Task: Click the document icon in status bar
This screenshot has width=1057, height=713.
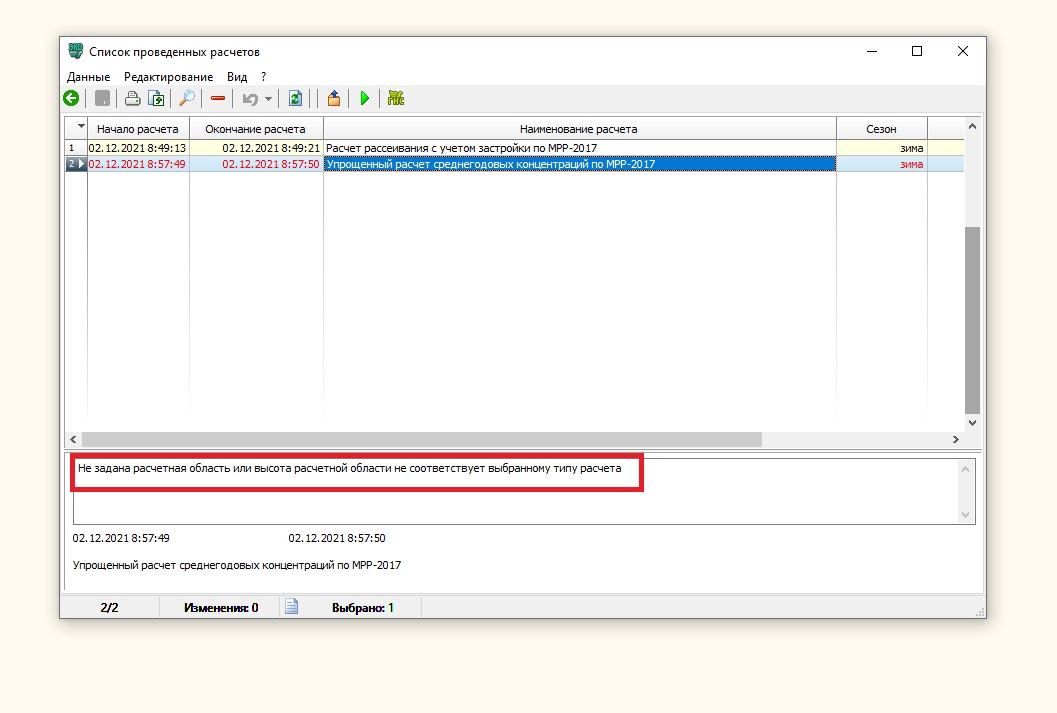Action: [x=291, y=607]
